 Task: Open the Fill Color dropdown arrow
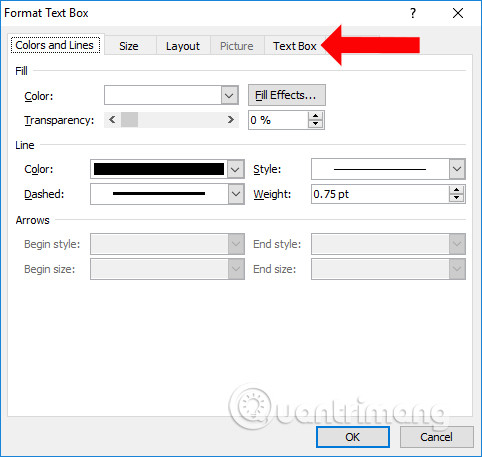click(x=229, y=96)
